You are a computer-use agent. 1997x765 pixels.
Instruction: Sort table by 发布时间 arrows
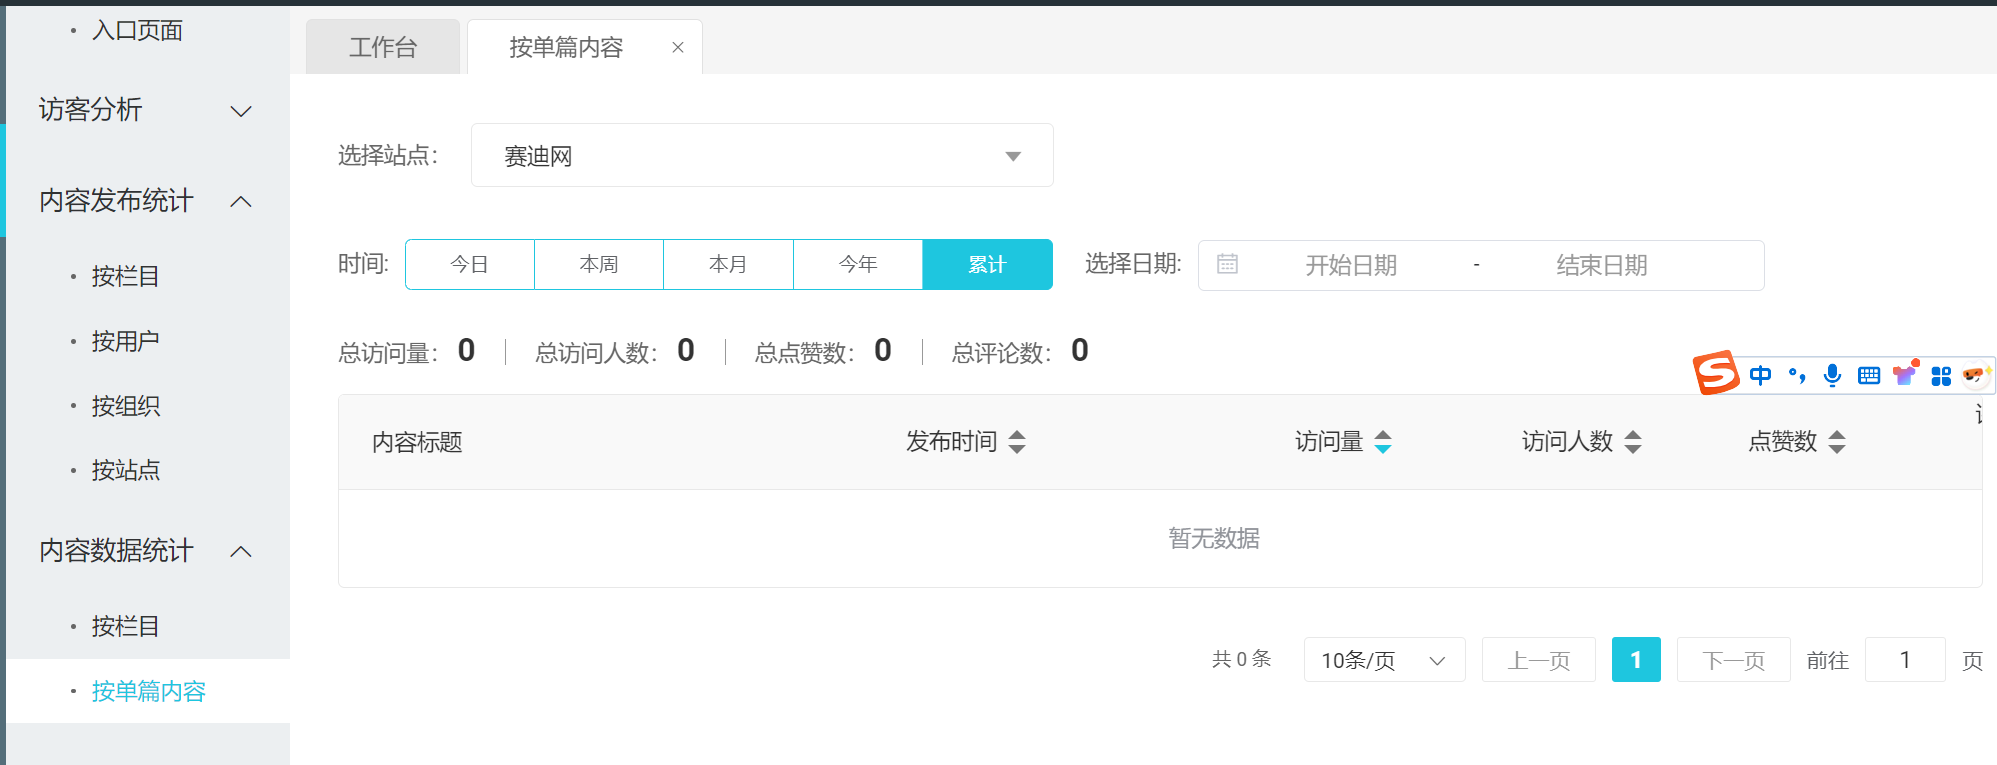click(x=1017, y=442)
